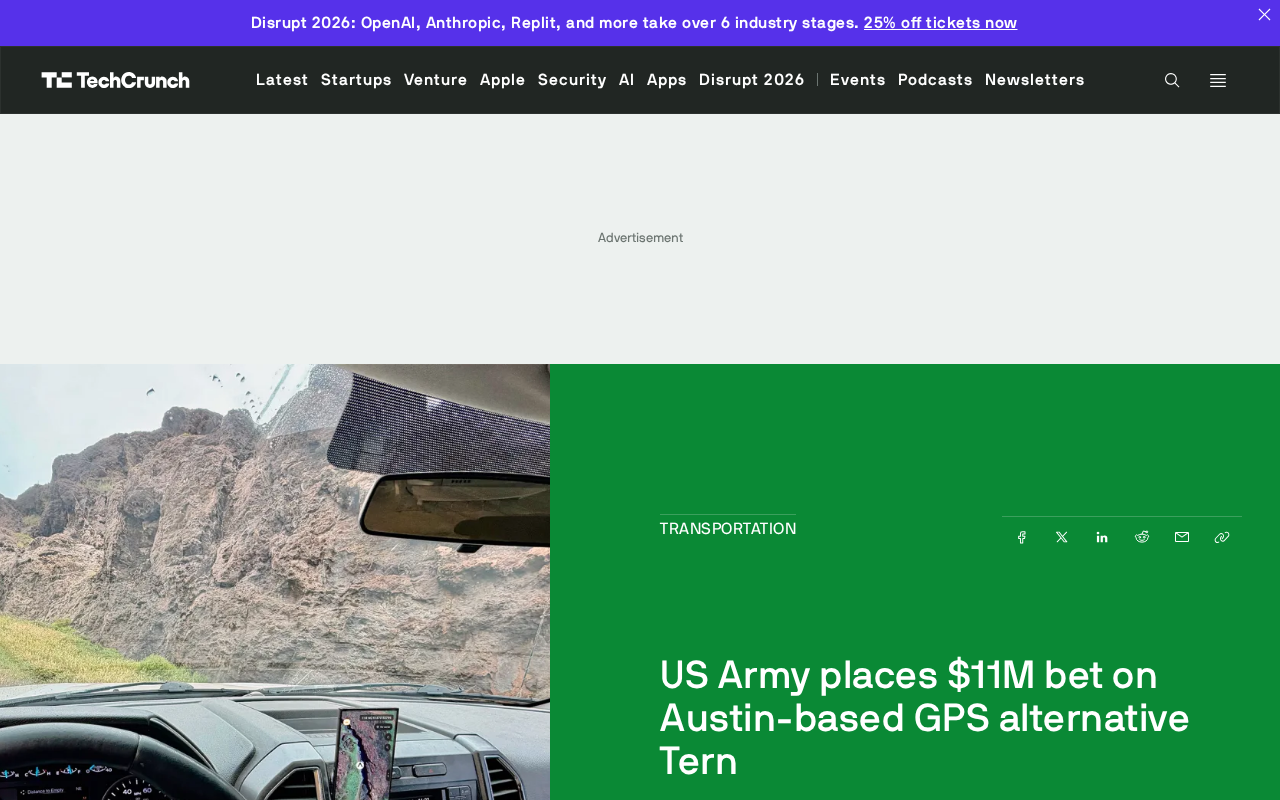
Task: Open Newsletters nav item
Action: [1035, 79]
